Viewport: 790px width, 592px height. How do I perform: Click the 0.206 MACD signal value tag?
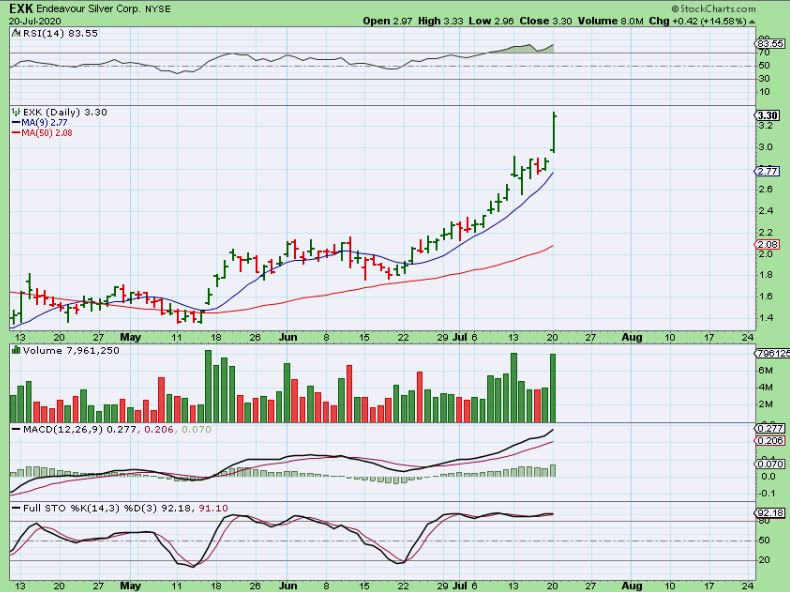pos(770,441)
